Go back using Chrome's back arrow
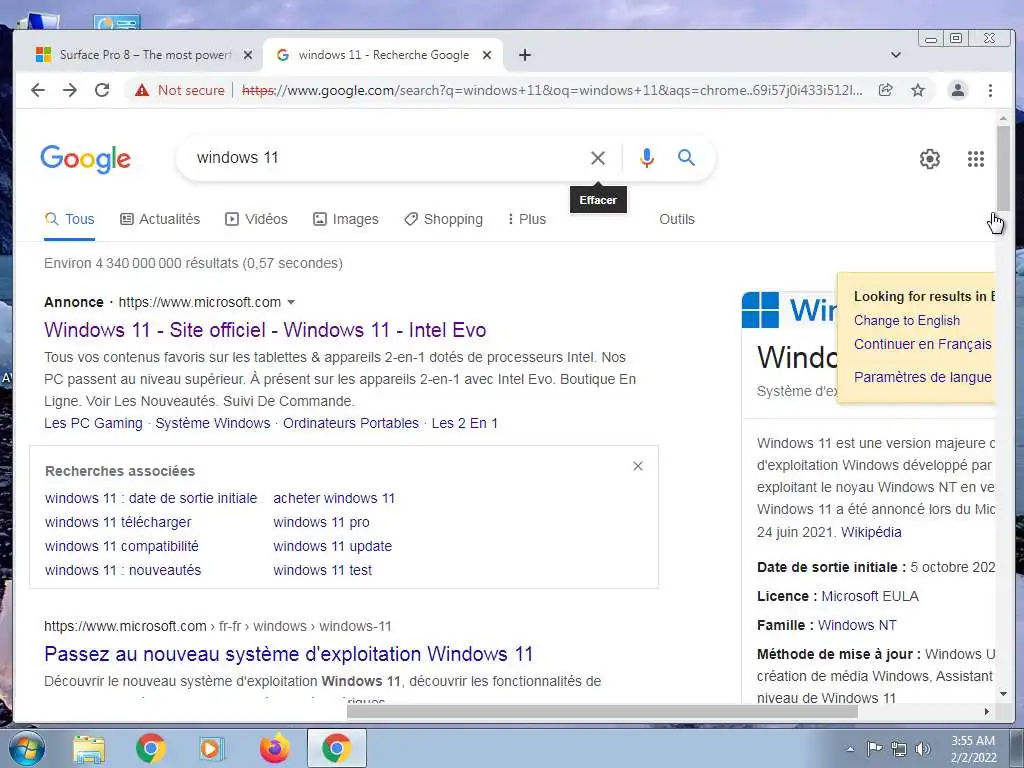 tap(38, 90)
